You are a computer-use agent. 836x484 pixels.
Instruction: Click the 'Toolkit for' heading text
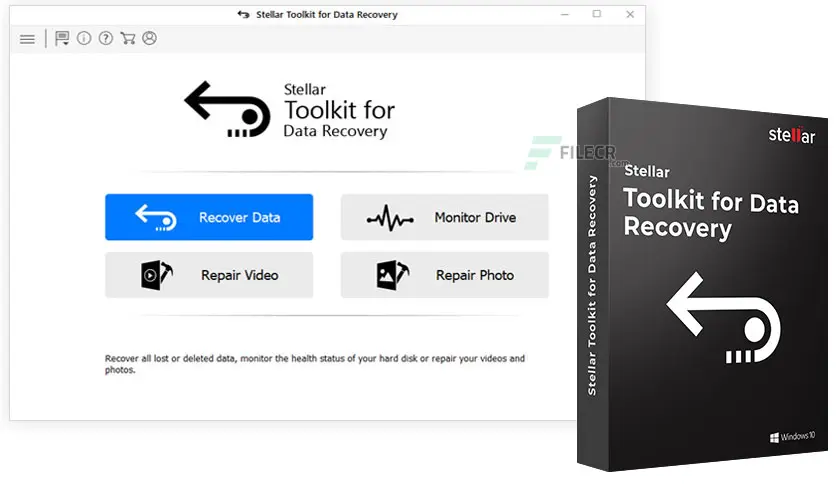tap(340, 110)
